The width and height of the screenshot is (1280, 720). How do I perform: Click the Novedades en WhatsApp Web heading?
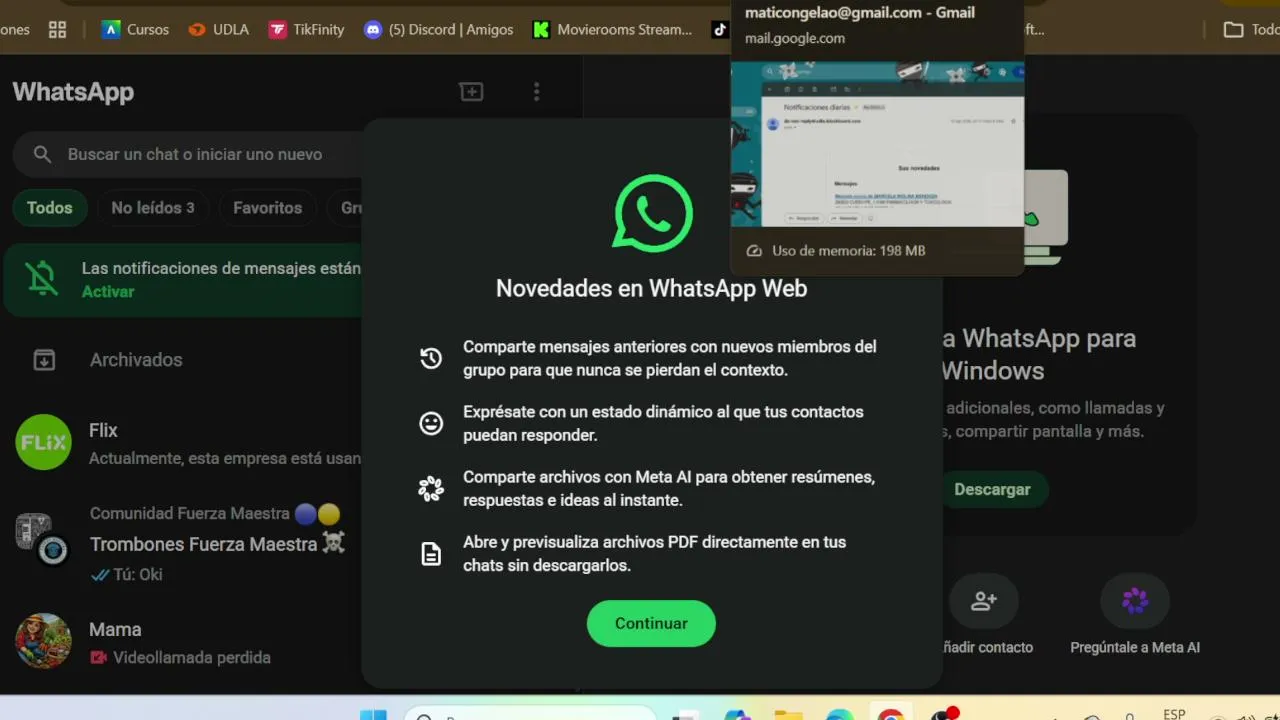click(651, 288)
